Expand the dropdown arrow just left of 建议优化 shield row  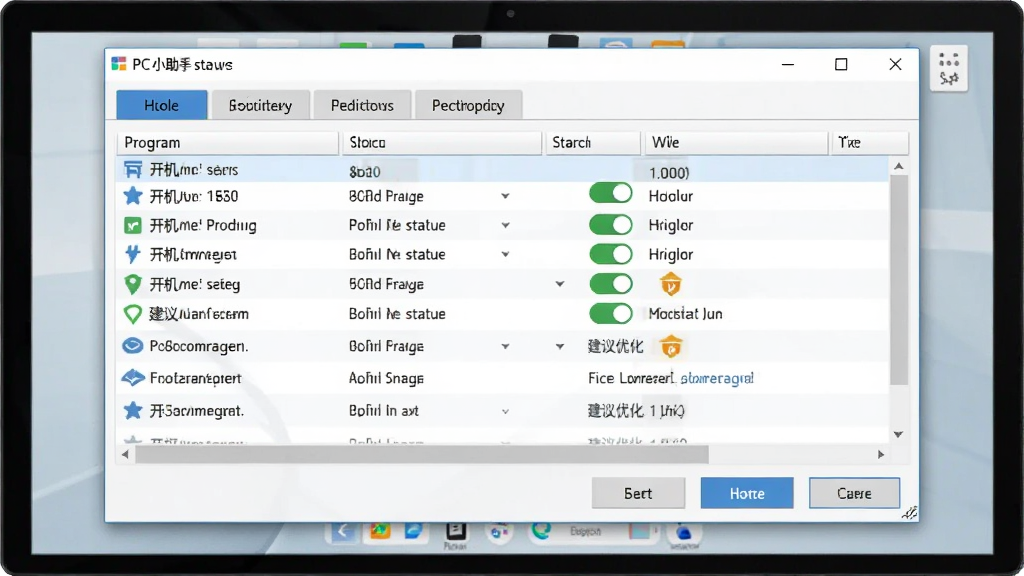tap(560, 347)
